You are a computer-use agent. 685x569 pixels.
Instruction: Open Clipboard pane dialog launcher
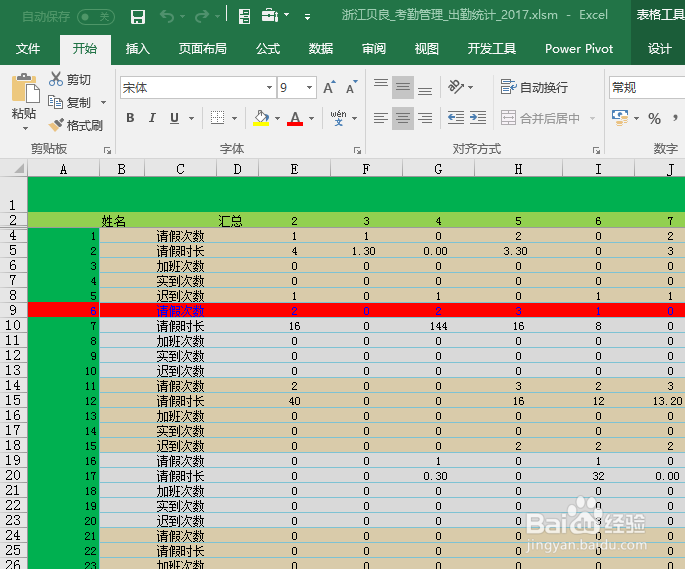(x=107, y=150)
